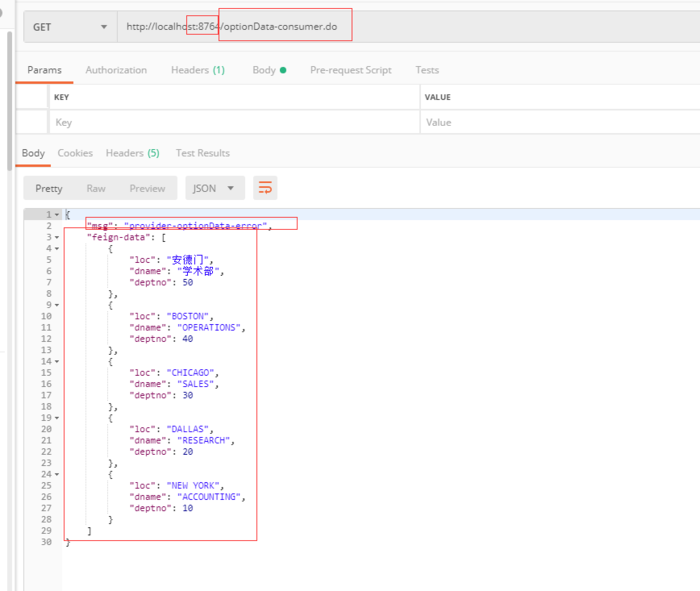Viewport: 700px width, 591px height.
Task: Open the Pre-request Script tab
Action: point(350,70)
